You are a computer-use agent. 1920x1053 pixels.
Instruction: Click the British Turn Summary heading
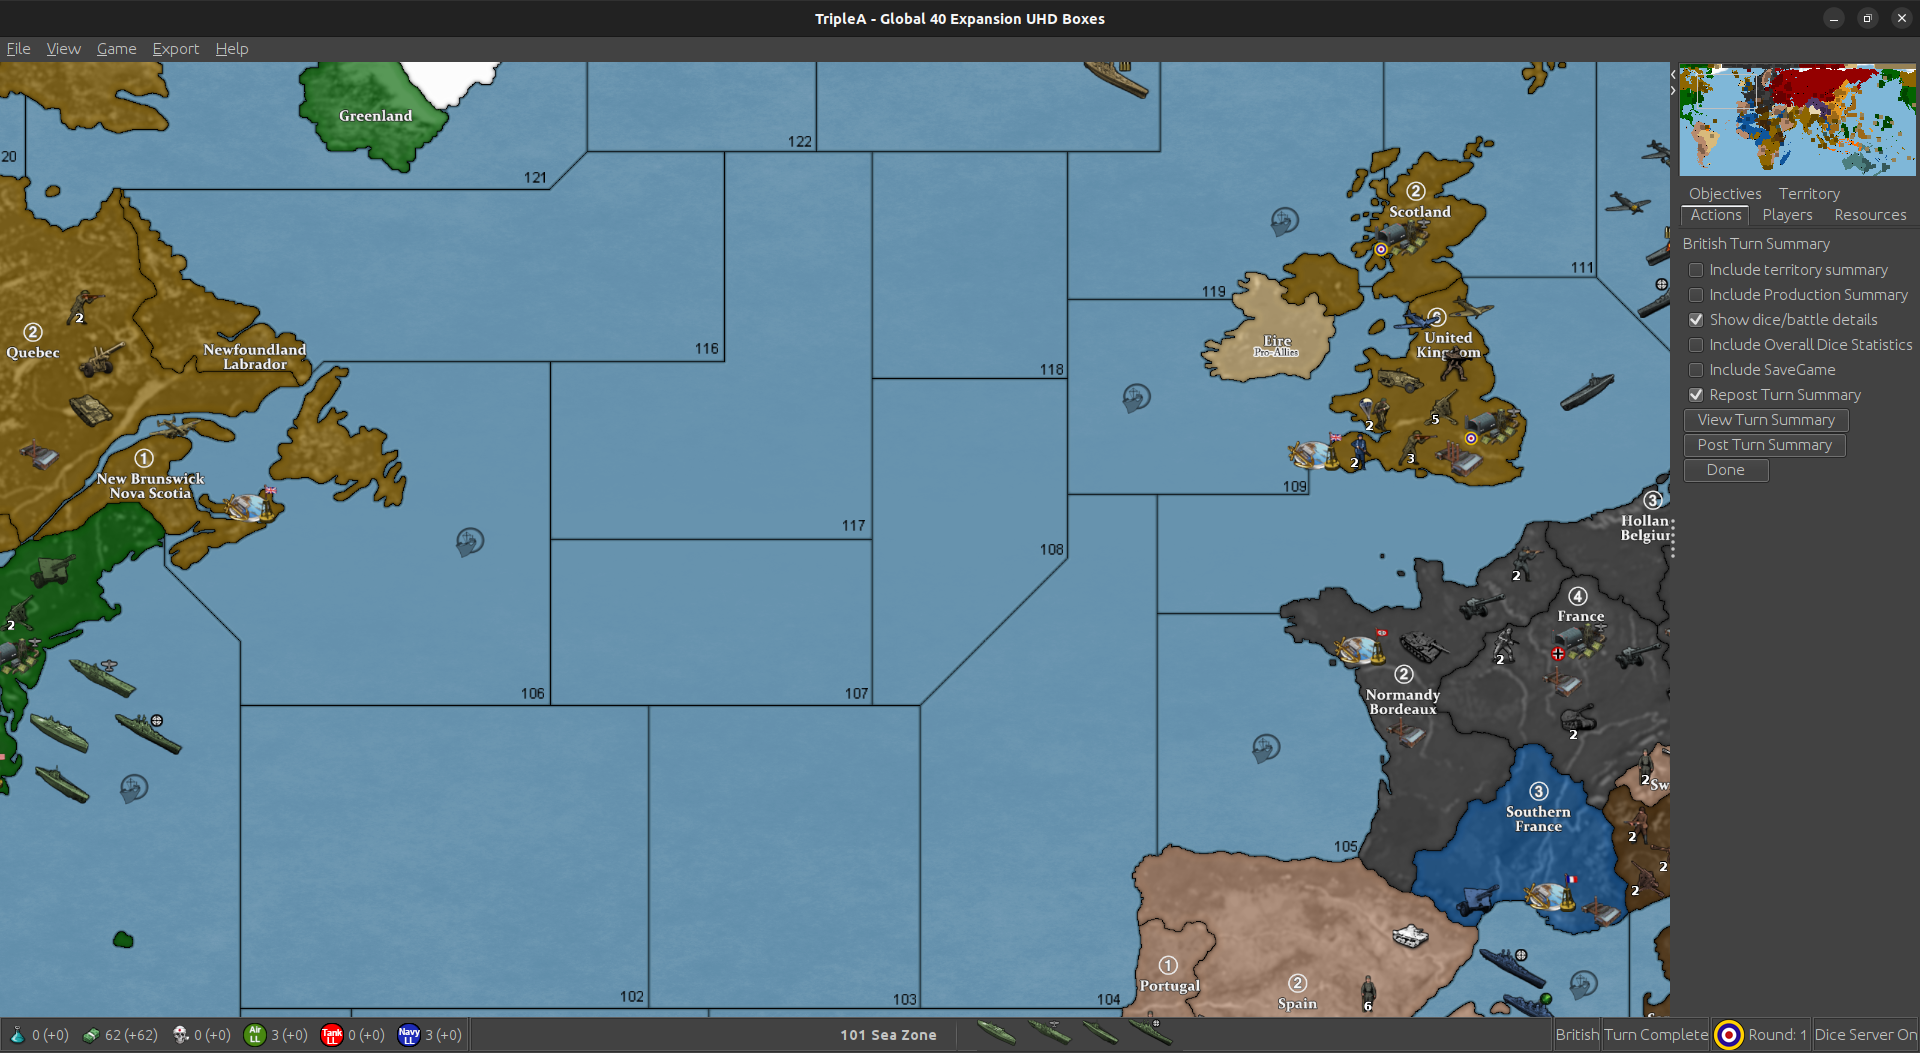pyautogui.click(x=1756, y=244)
